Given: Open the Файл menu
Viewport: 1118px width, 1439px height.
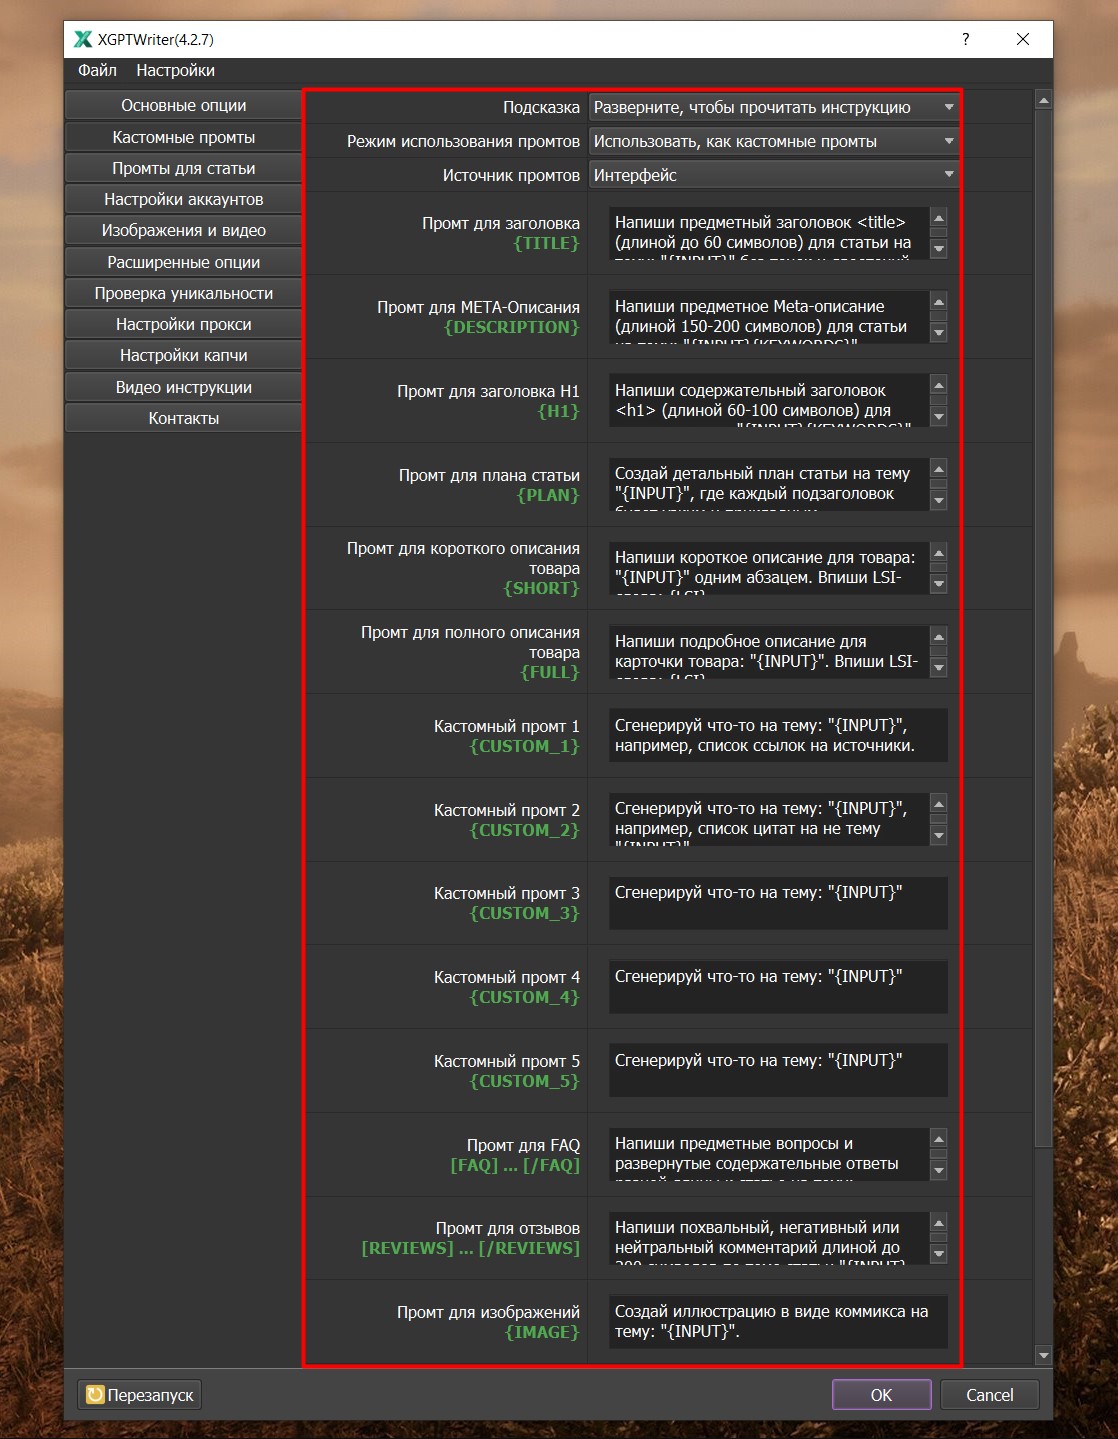Looking at the screenshot, I should tap(97, 70).
